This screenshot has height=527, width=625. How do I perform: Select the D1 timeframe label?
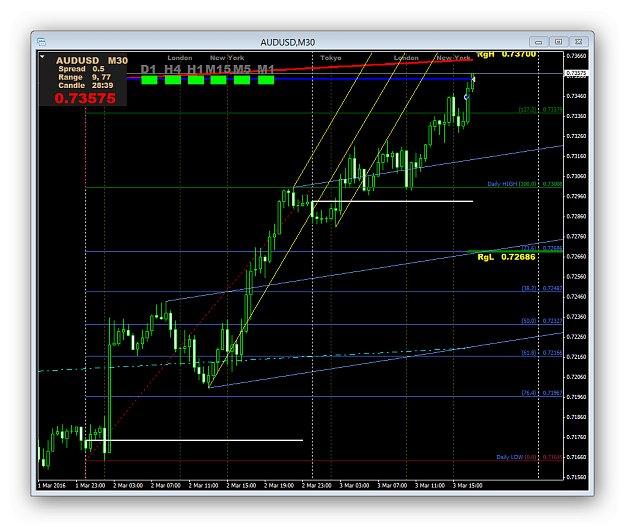[148, 69]
